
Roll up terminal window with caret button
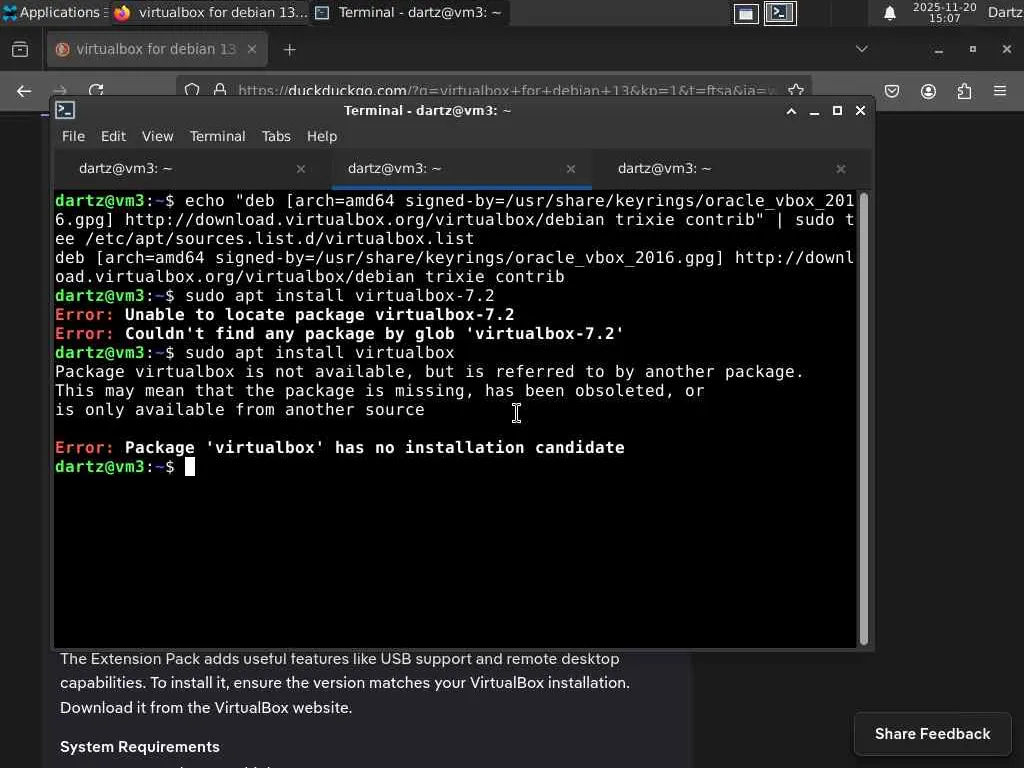(x=791, y=111)
